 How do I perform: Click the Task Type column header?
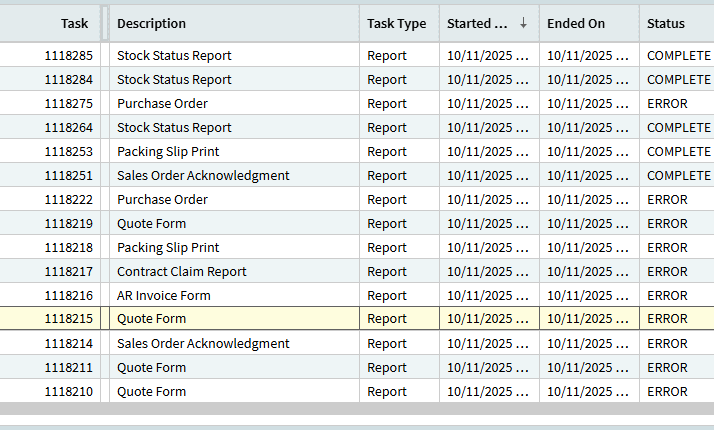396,23
